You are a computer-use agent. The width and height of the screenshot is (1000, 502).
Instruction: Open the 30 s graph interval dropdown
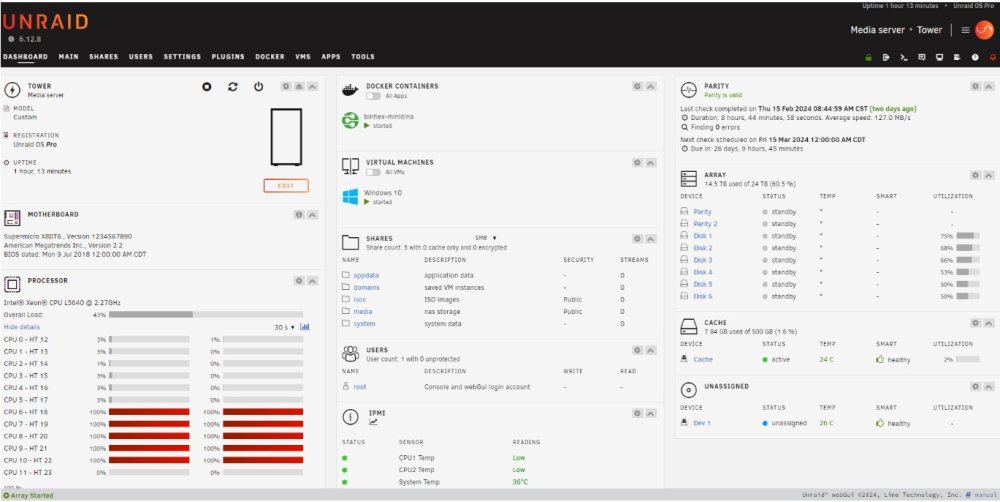click(284, 327)
